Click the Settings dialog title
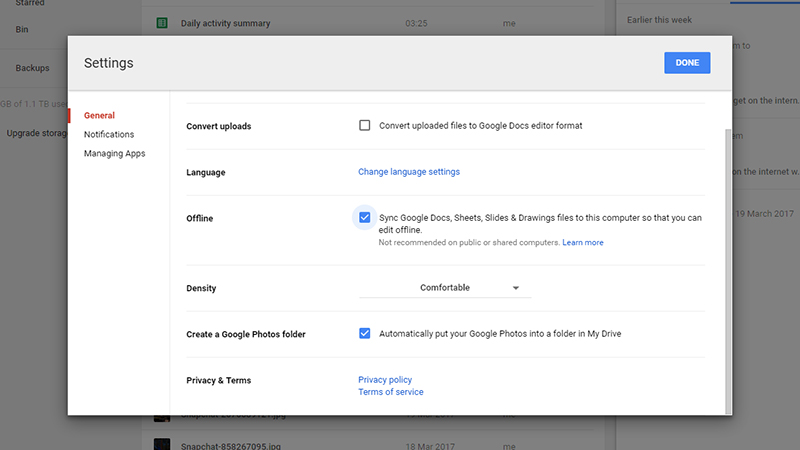 [109, 63]
